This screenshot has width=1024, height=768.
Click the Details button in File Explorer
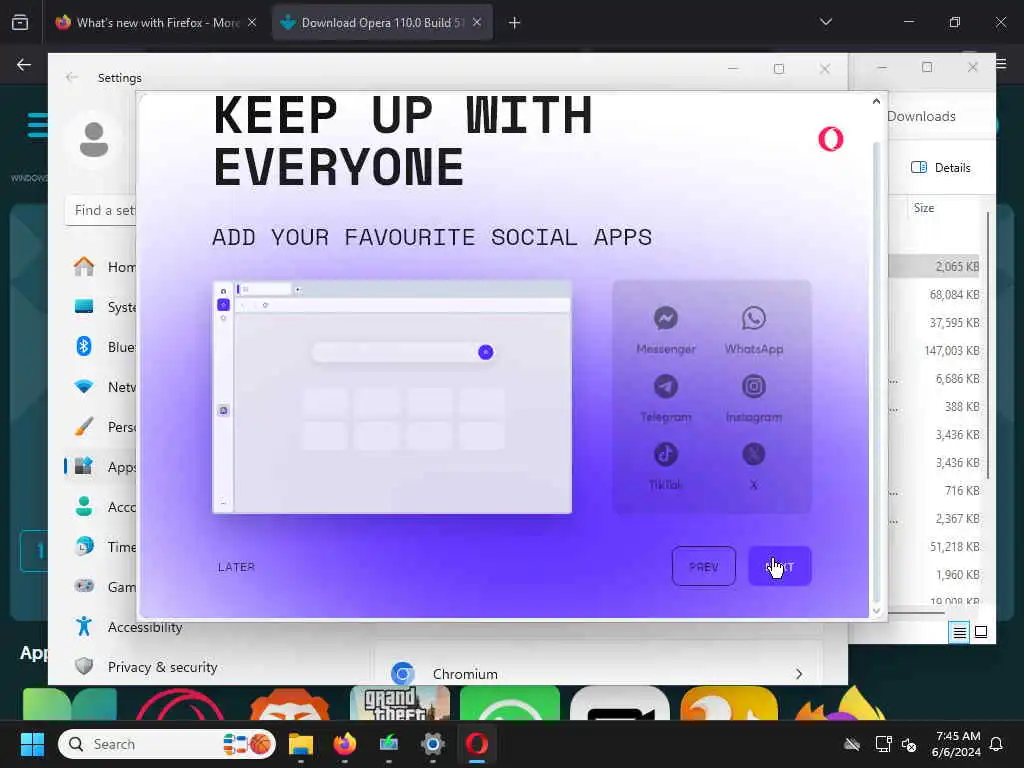[x=940, y=168]
